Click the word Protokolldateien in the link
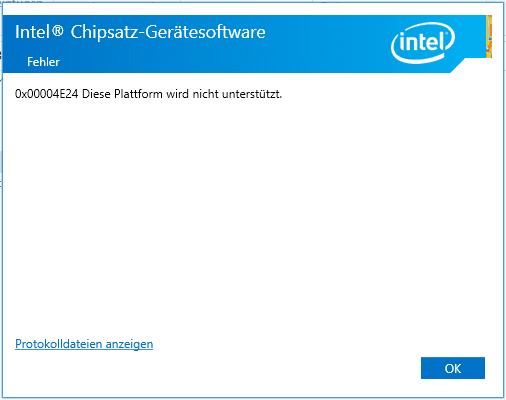 coord(59,344)
